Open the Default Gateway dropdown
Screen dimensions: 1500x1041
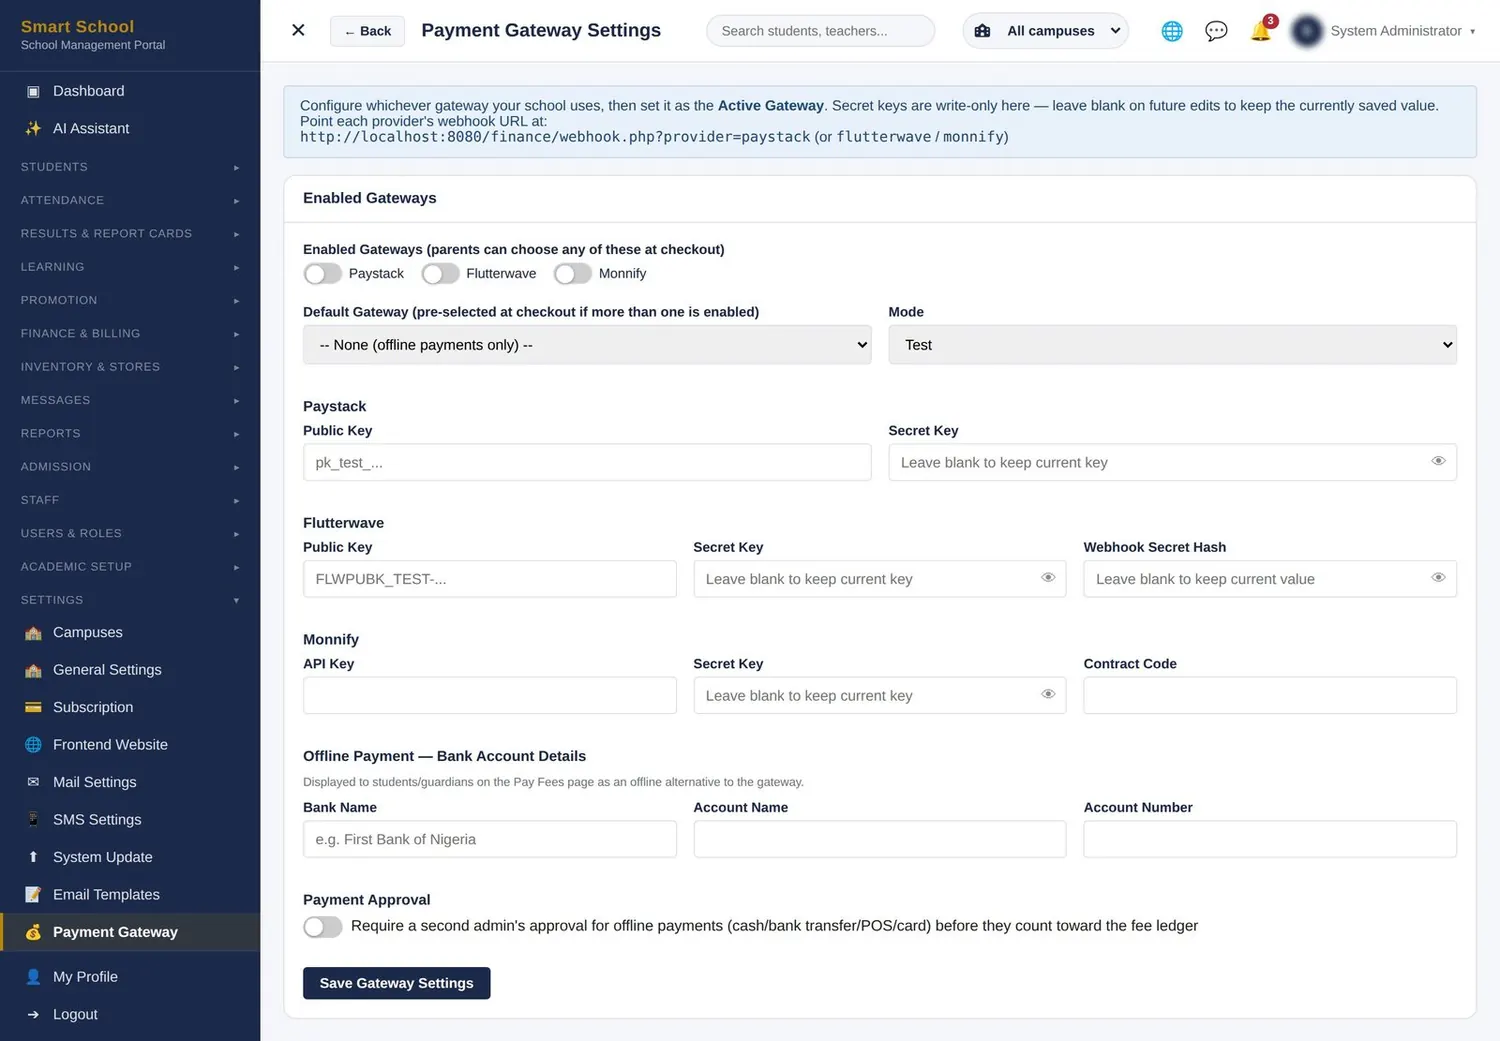click(x=587, y=345)
